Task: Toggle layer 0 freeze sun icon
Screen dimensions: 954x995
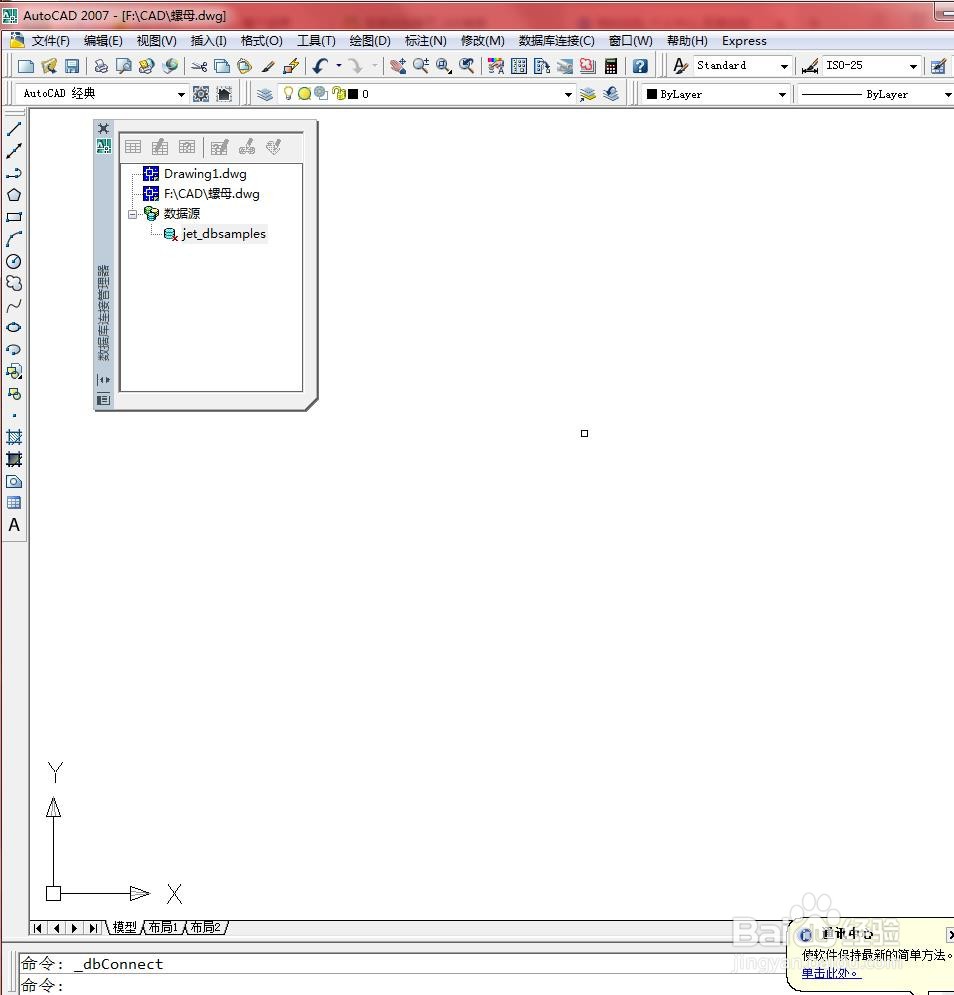Action: tap(304, 94)
